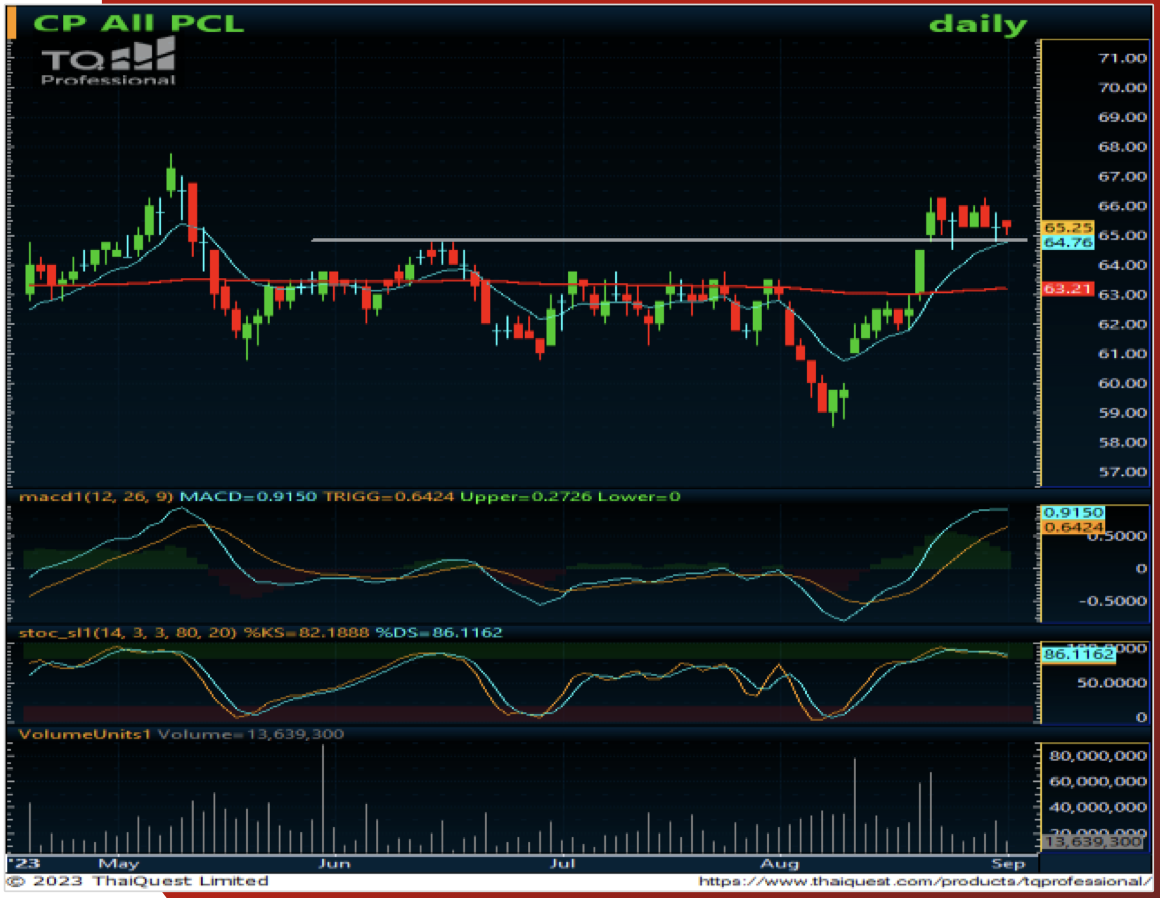Click the %DS=86.1162 stochastic readout

coord(439,633)
